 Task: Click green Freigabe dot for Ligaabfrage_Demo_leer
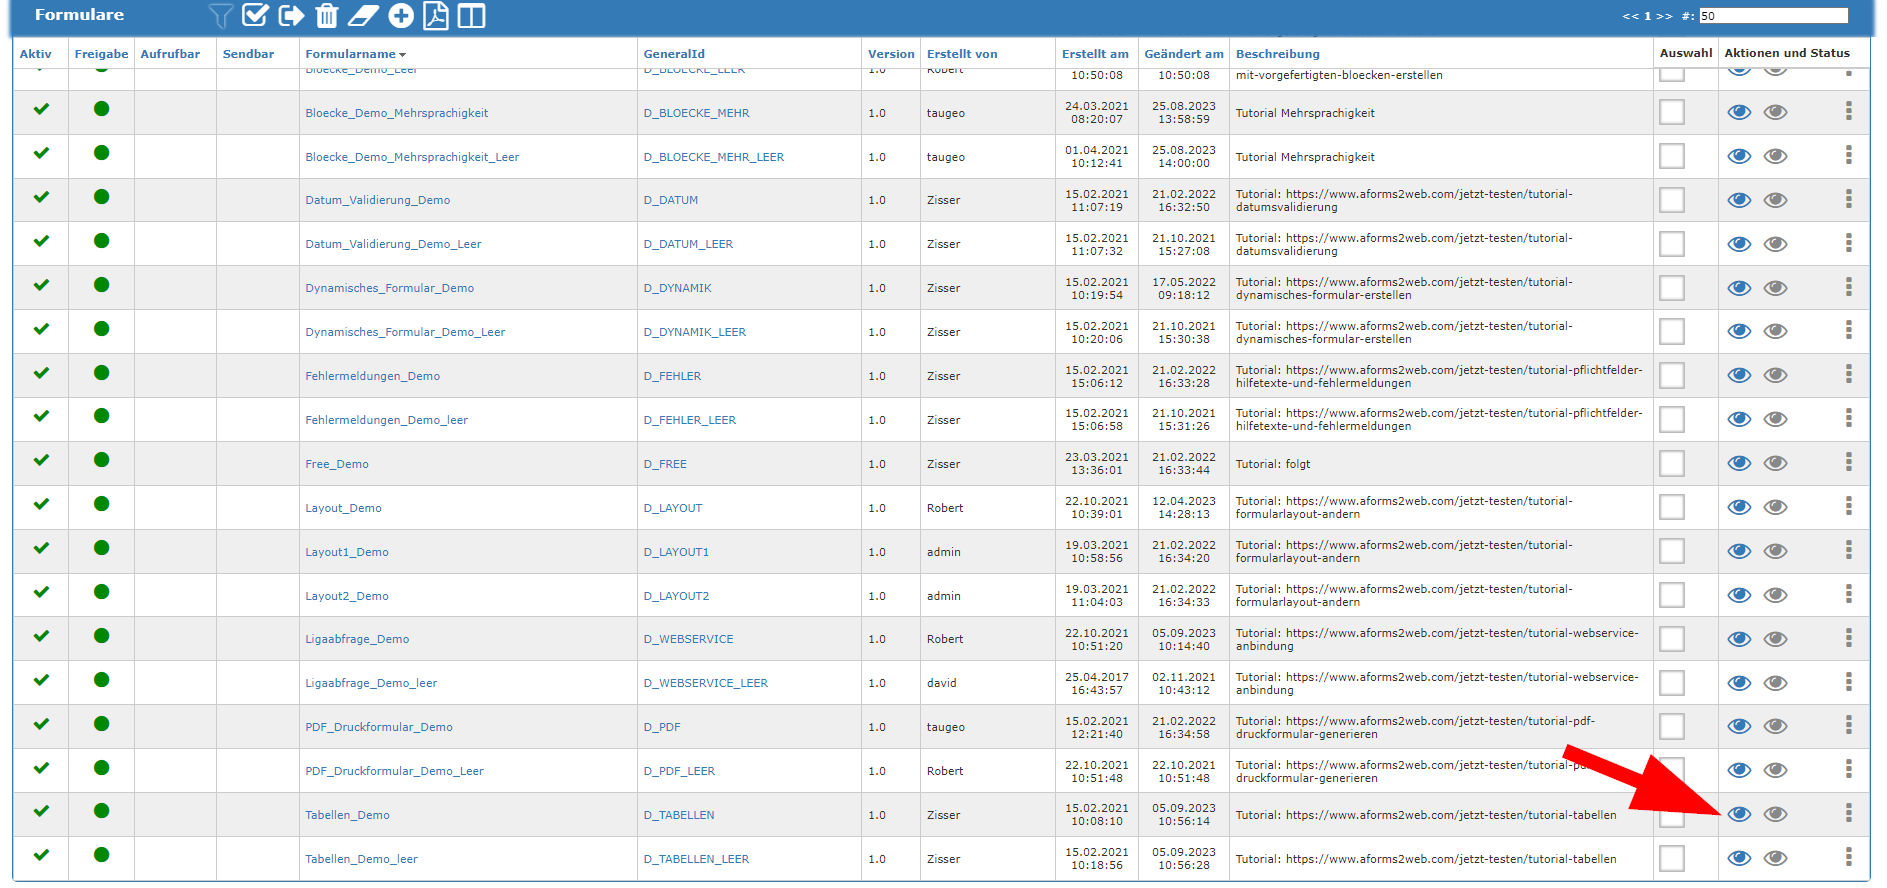[101, 680]
